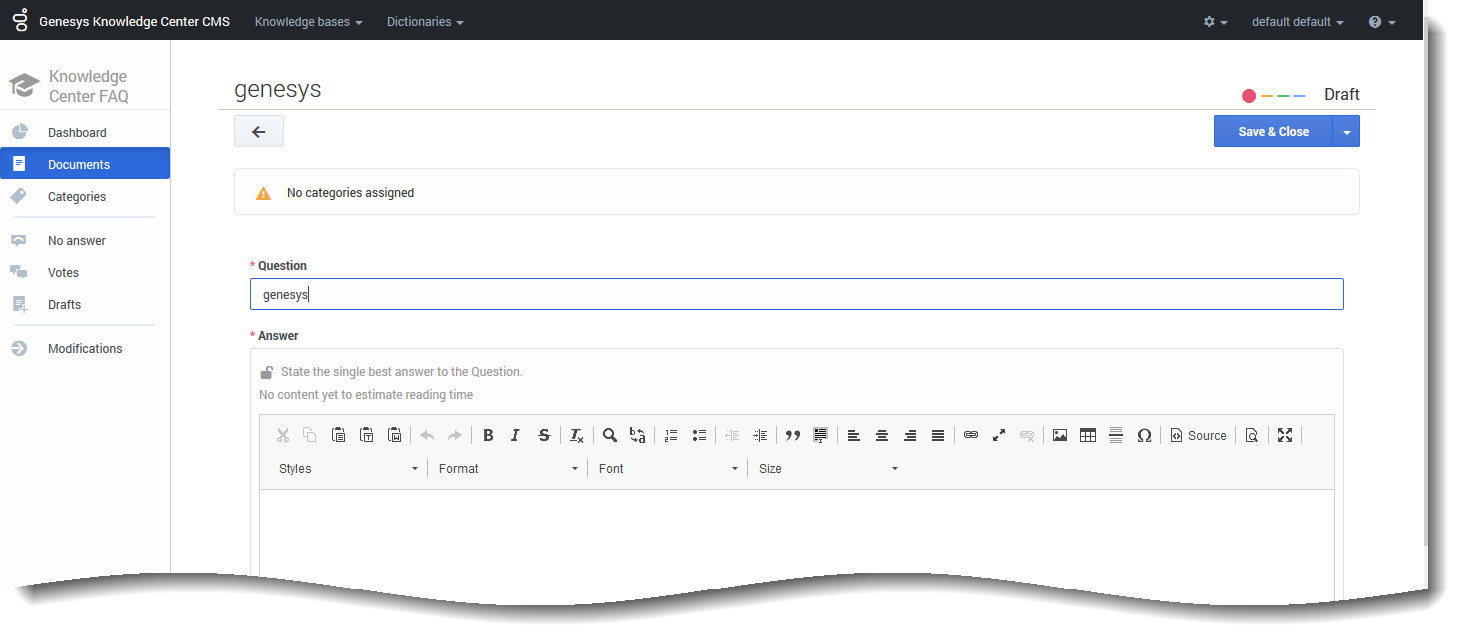Toggle bold formatting in answer editor
This screenshot has width=1462, height=640.
click(x=488, y=435)
